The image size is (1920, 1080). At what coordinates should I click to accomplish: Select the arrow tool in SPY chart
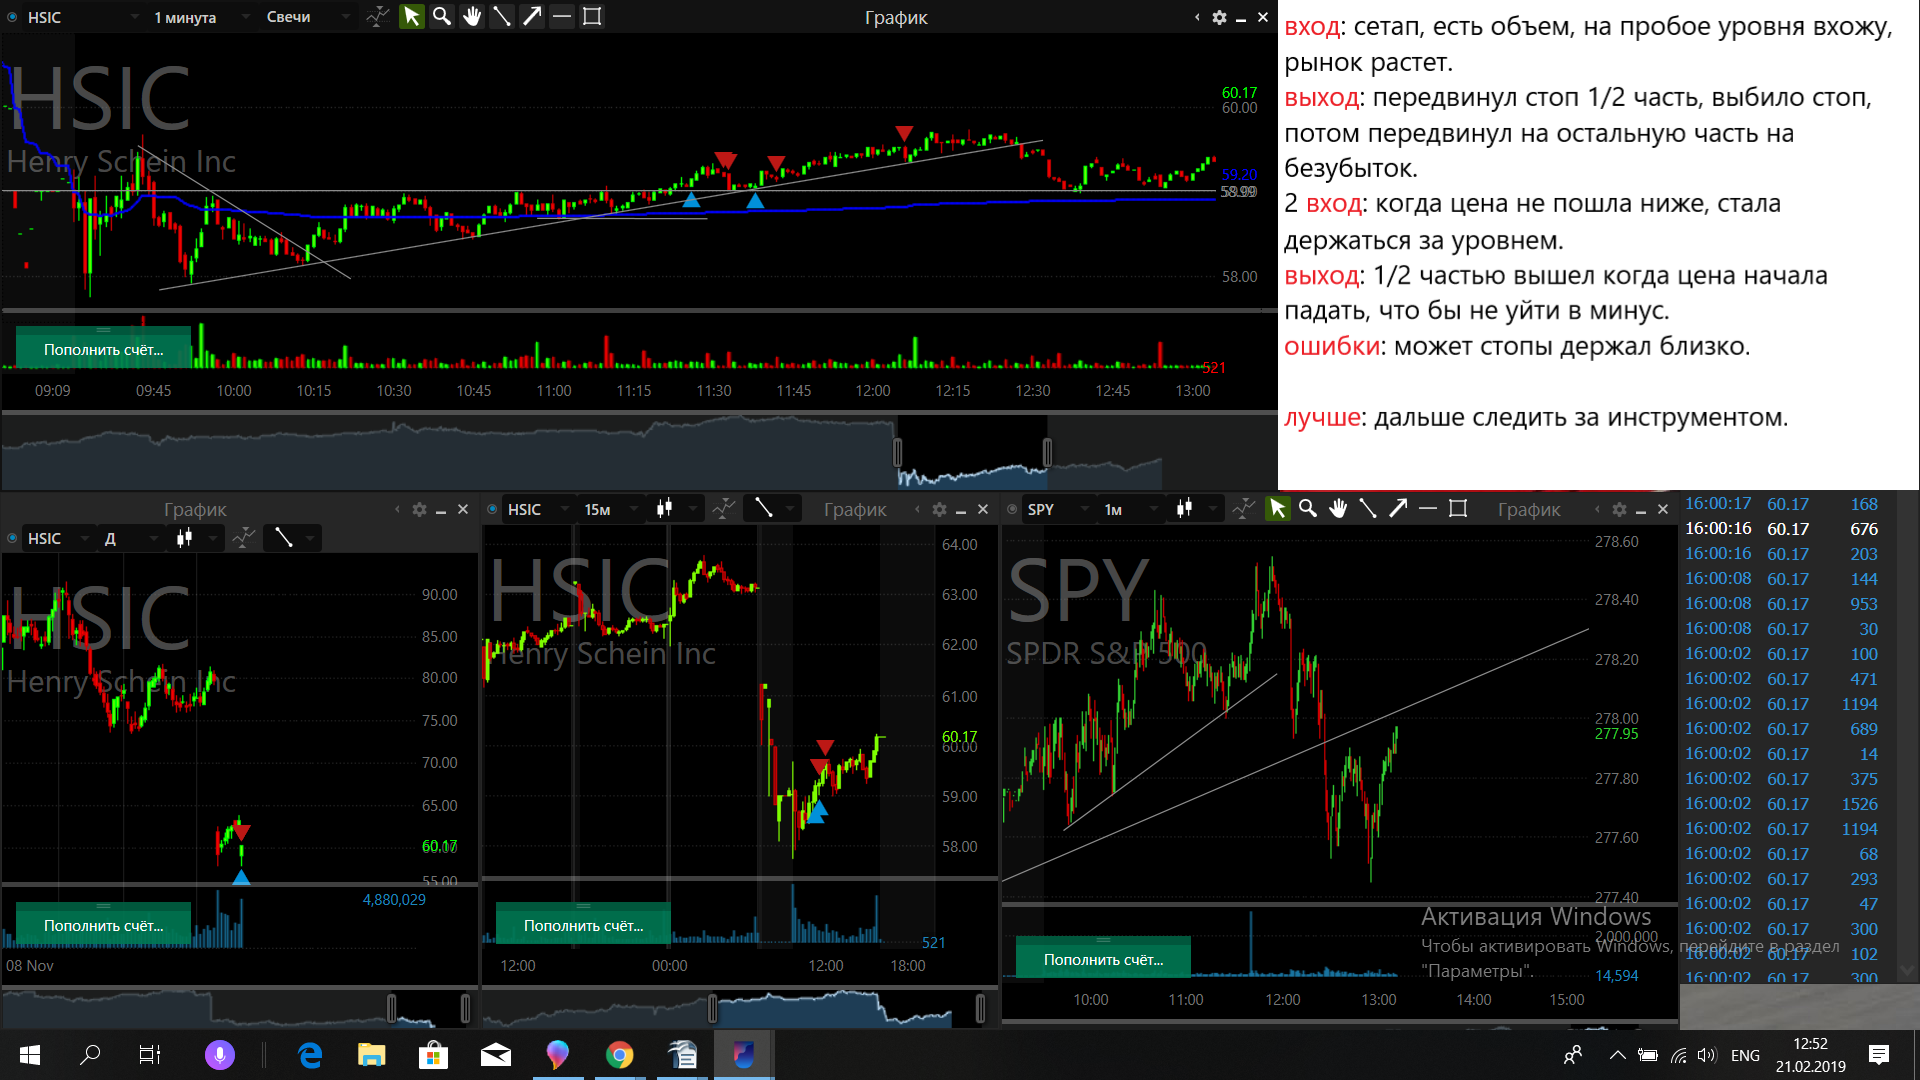point(1398,509)
